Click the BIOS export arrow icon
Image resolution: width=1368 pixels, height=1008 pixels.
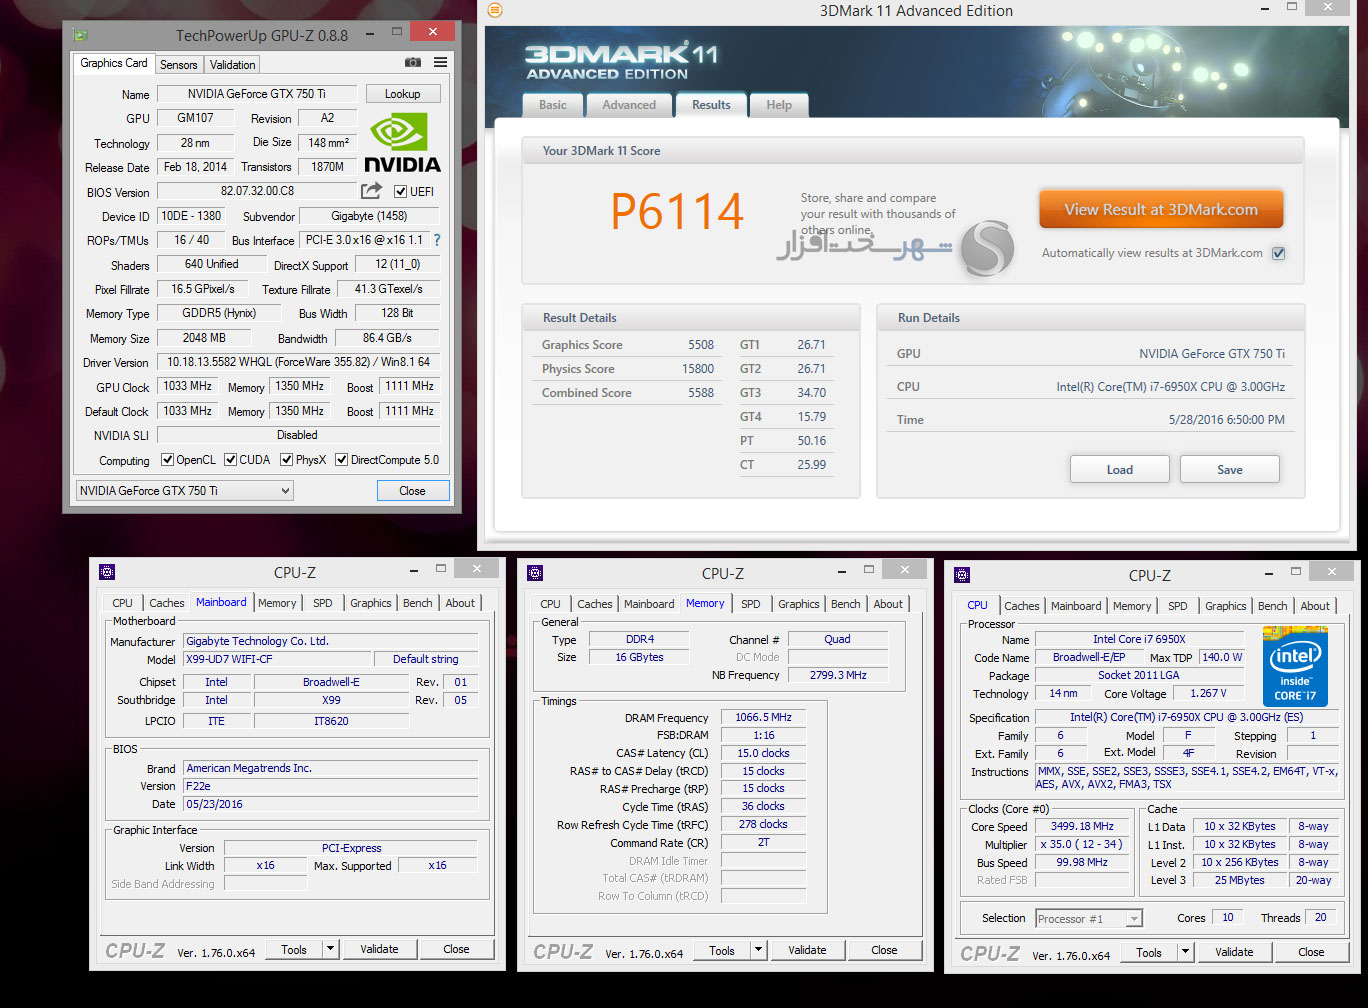(371, 191)
